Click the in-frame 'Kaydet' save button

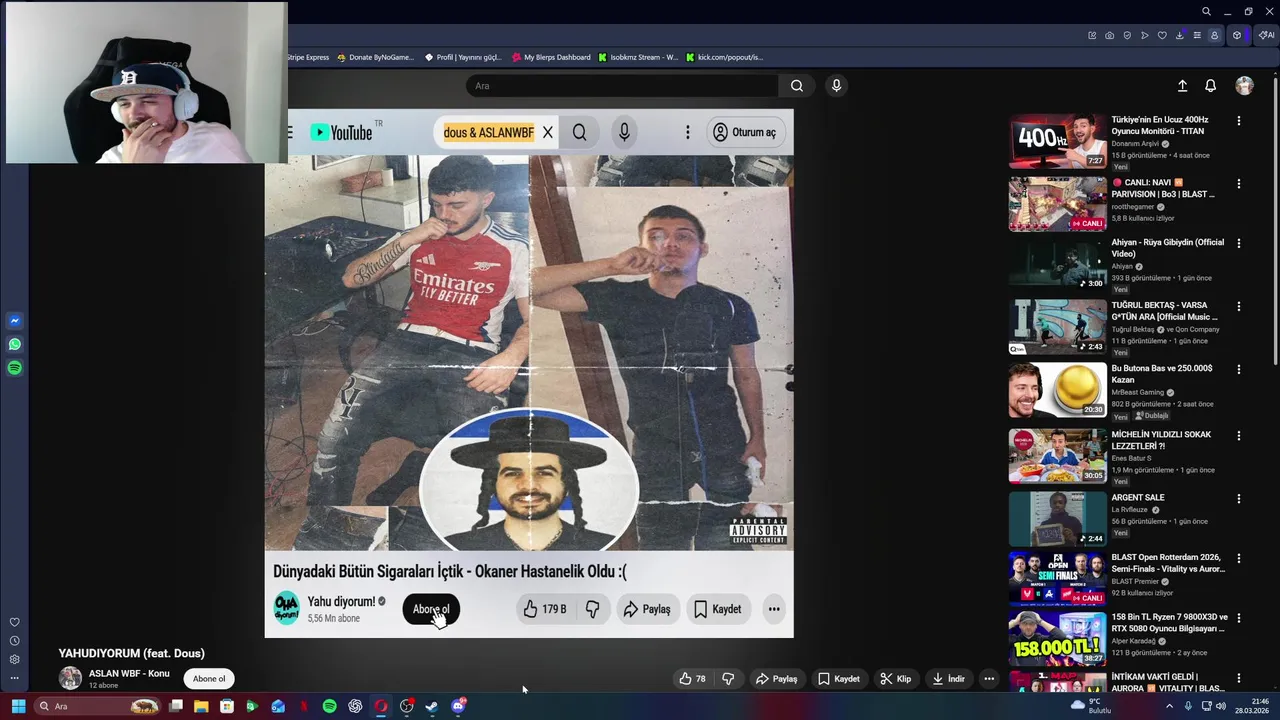click(x=717, y=609)
